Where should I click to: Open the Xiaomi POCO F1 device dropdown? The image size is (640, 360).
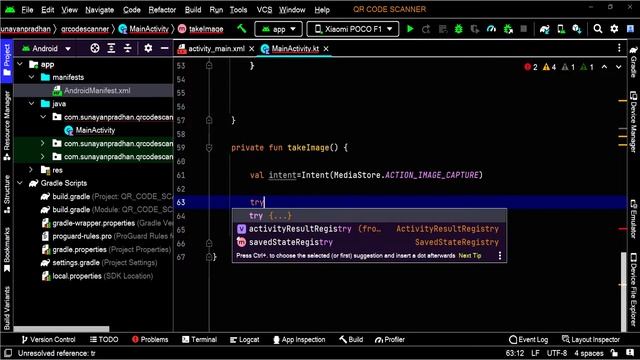pos(353,29)
